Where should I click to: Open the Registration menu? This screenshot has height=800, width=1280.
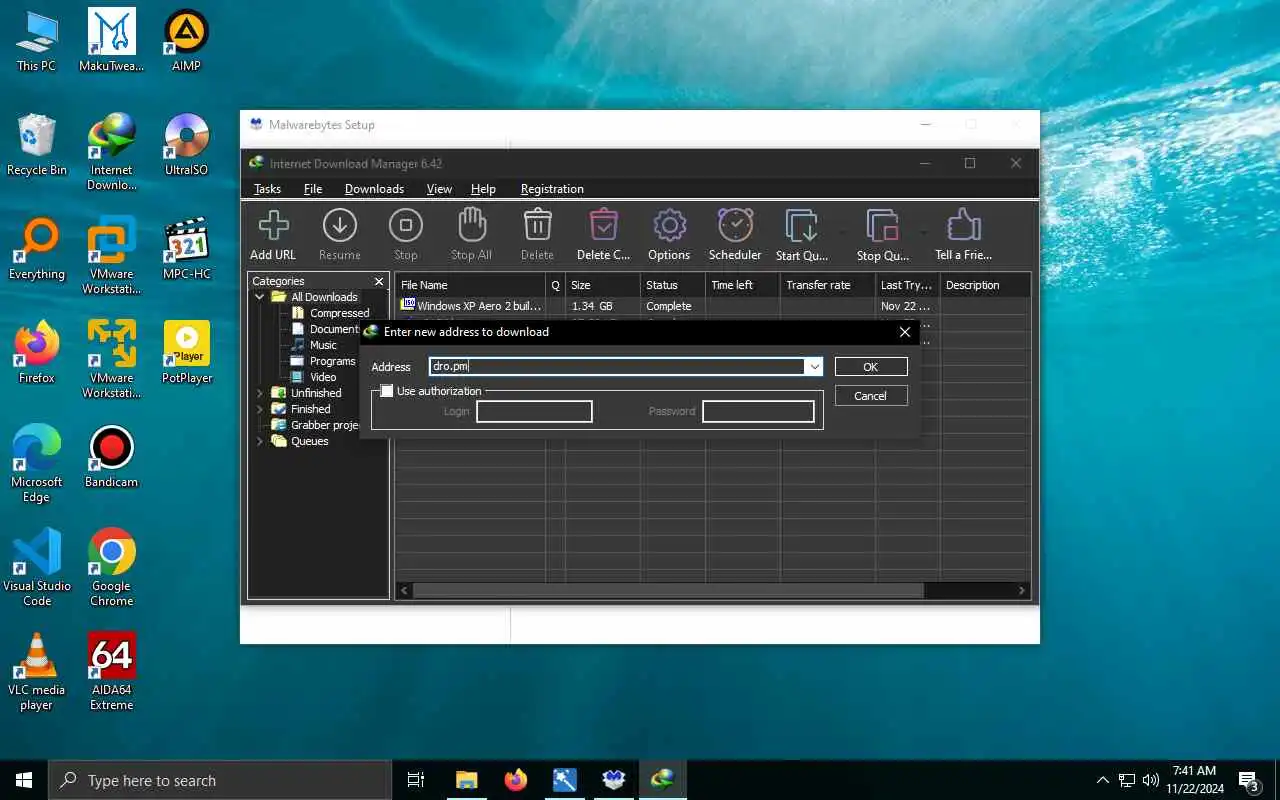click(552, 189)
